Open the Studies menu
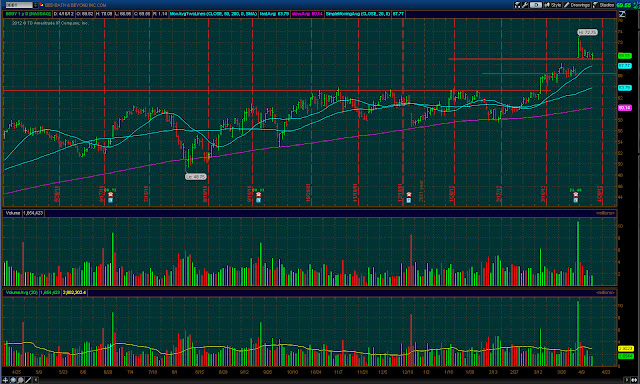Viewport: 640px width, 384px height. (x=604, y=5)
